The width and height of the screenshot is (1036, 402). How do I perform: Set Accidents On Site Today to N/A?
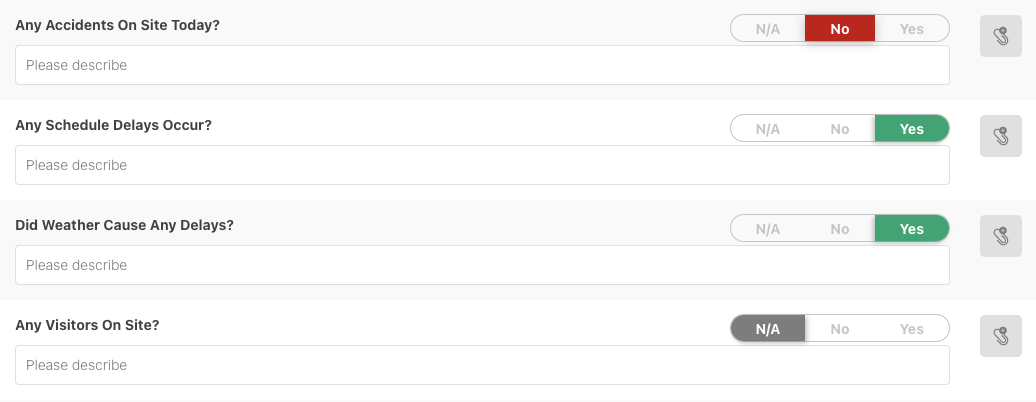tap(768, 29)
